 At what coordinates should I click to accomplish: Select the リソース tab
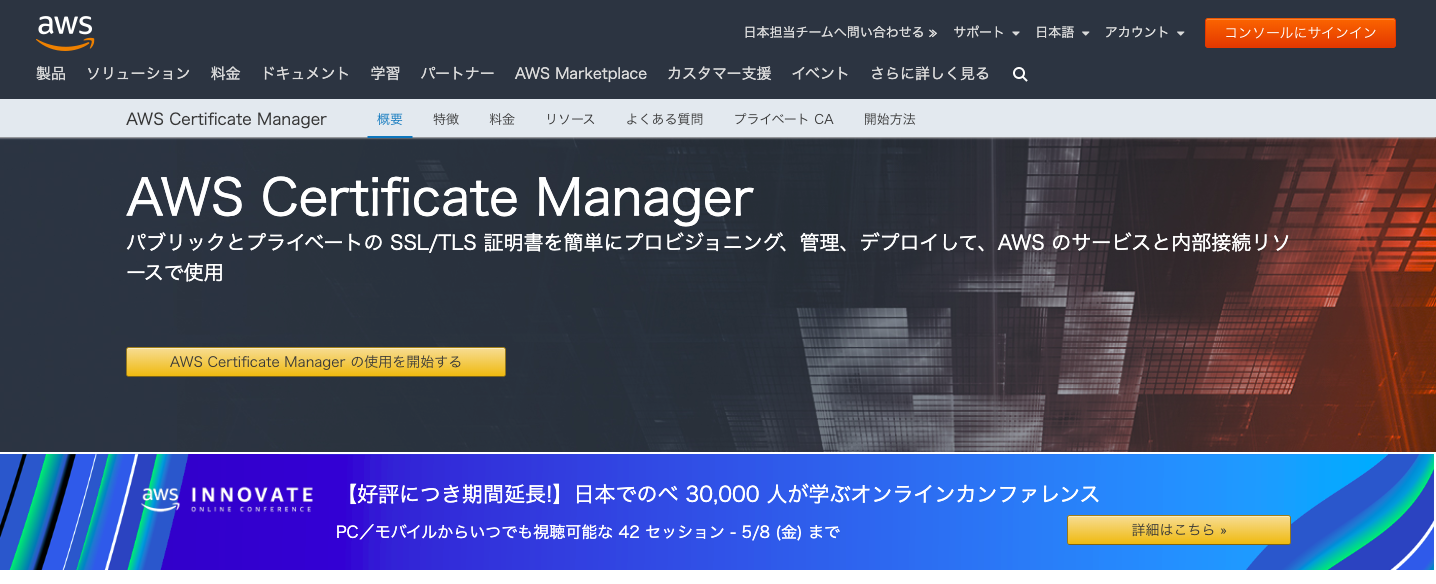tap(570, 119)
